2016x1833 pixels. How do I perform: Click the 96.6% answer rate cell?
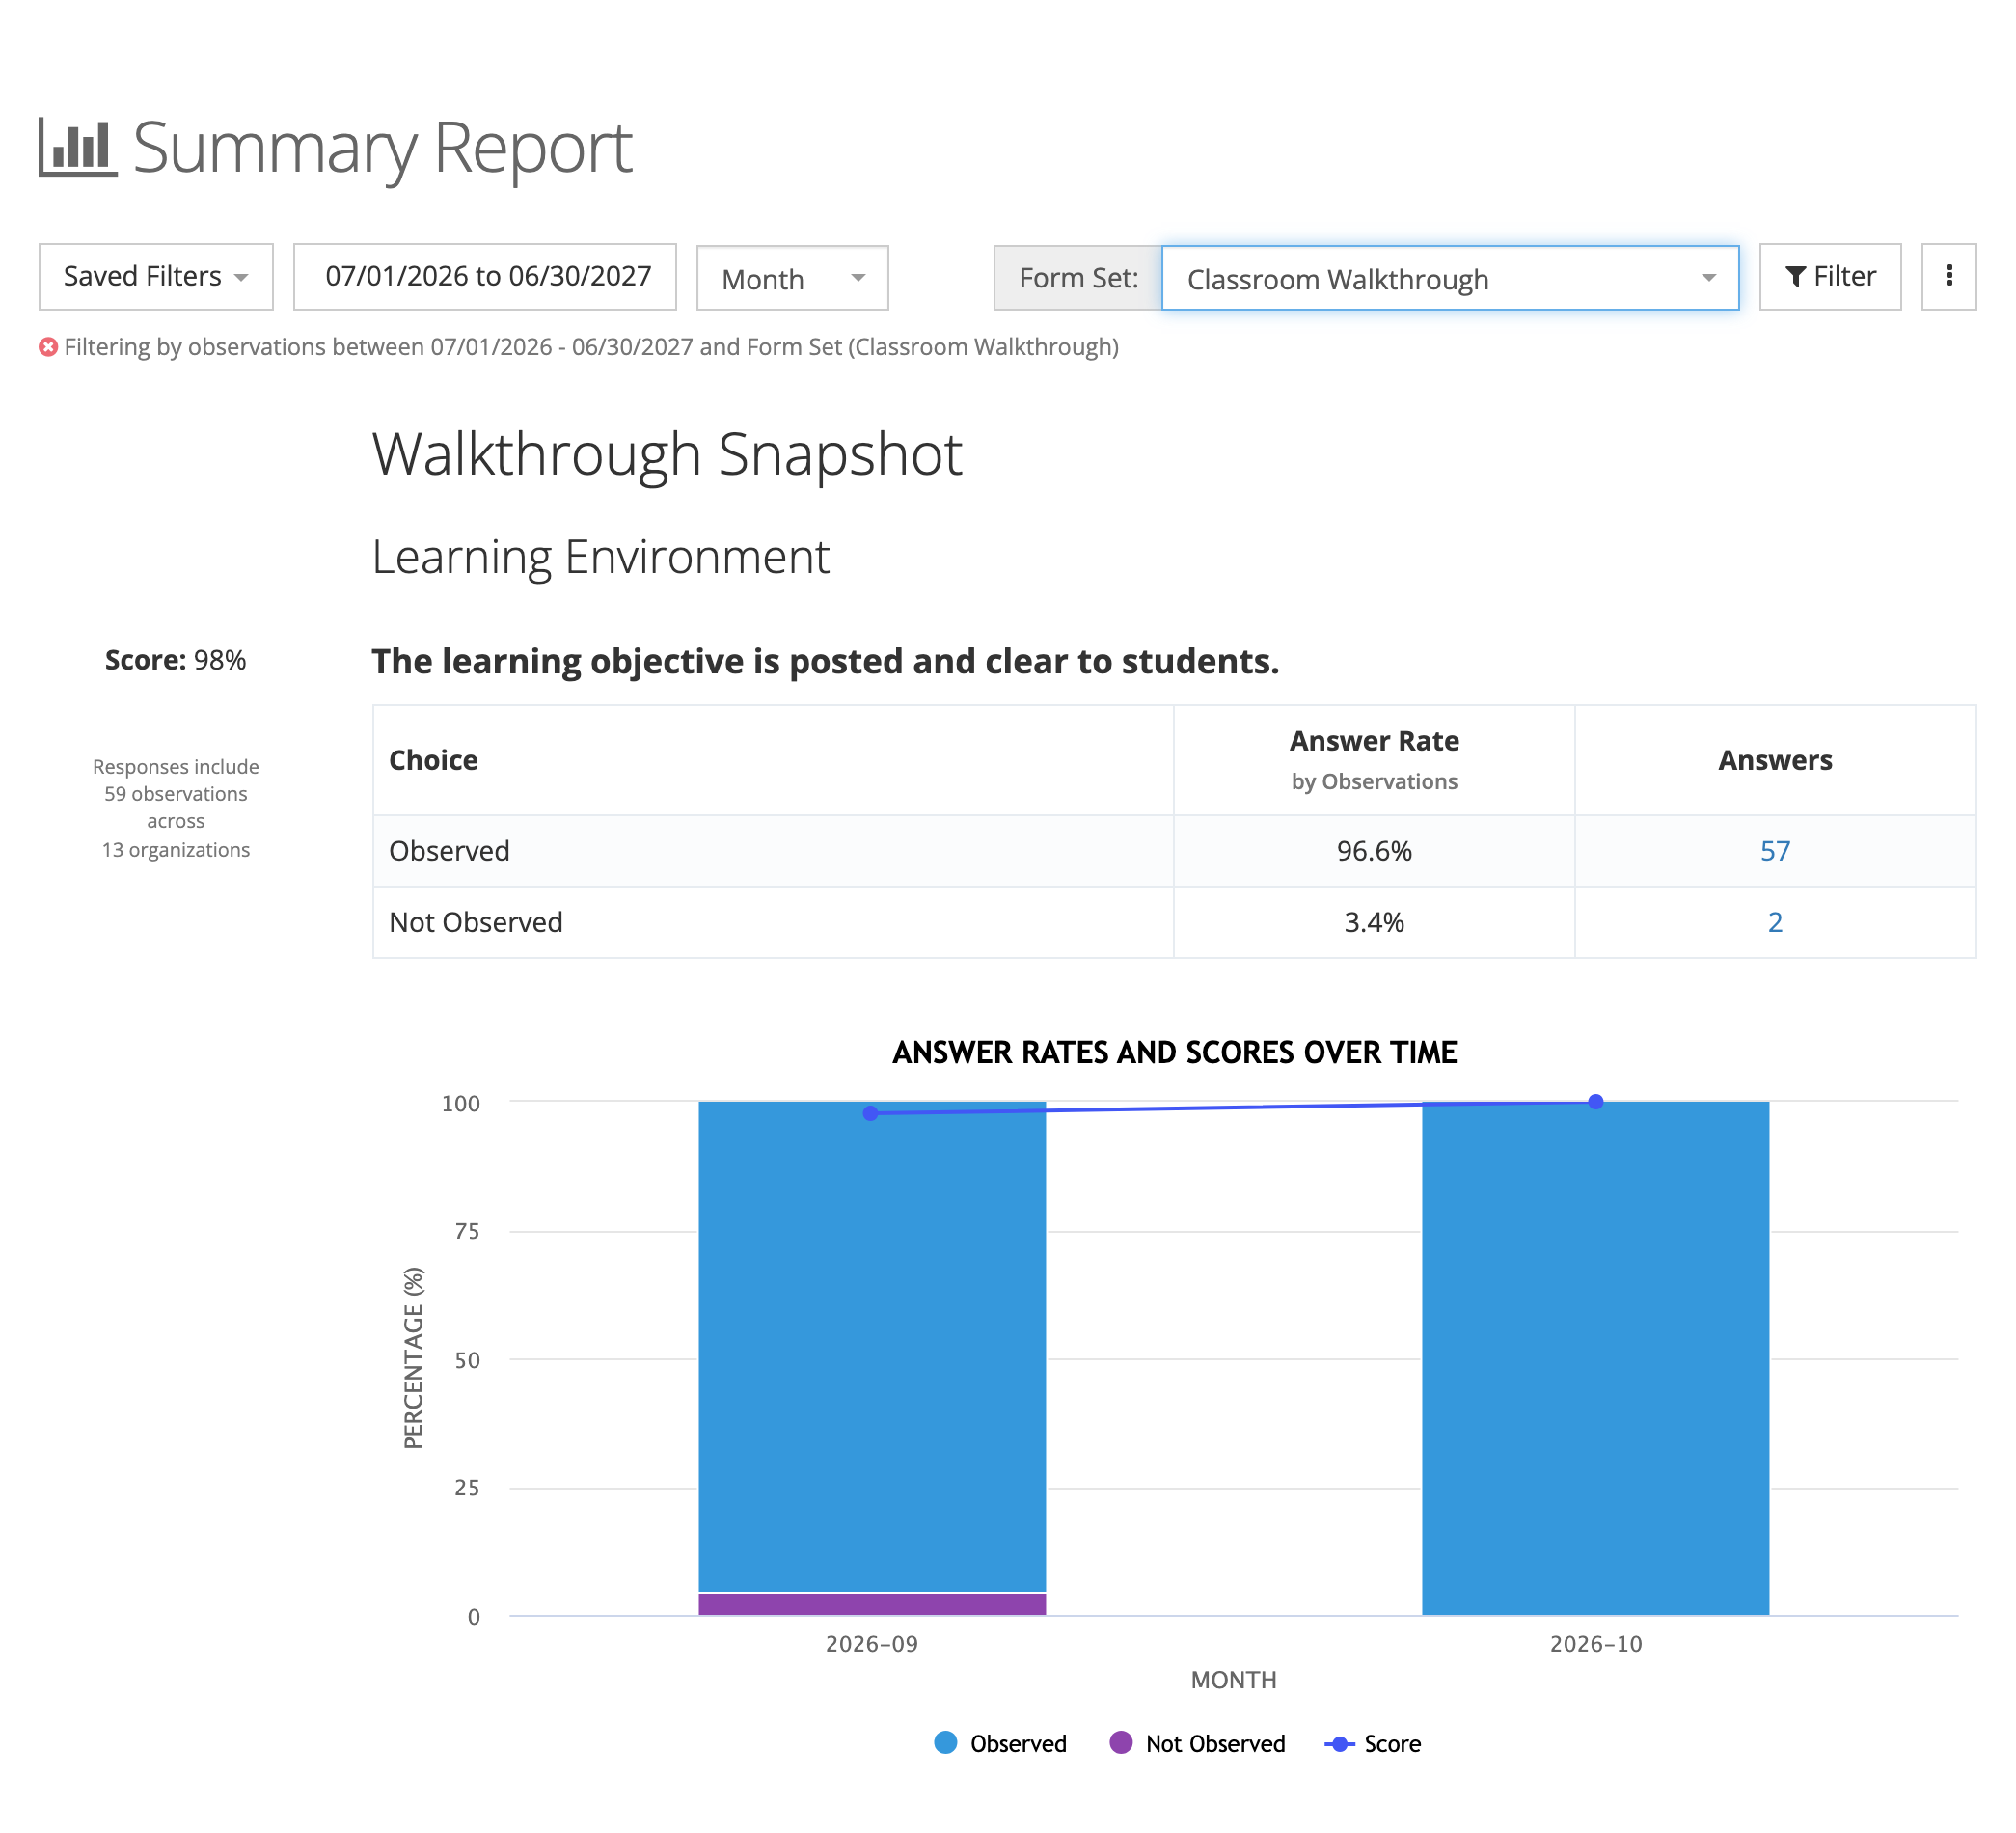point(1374,852)
